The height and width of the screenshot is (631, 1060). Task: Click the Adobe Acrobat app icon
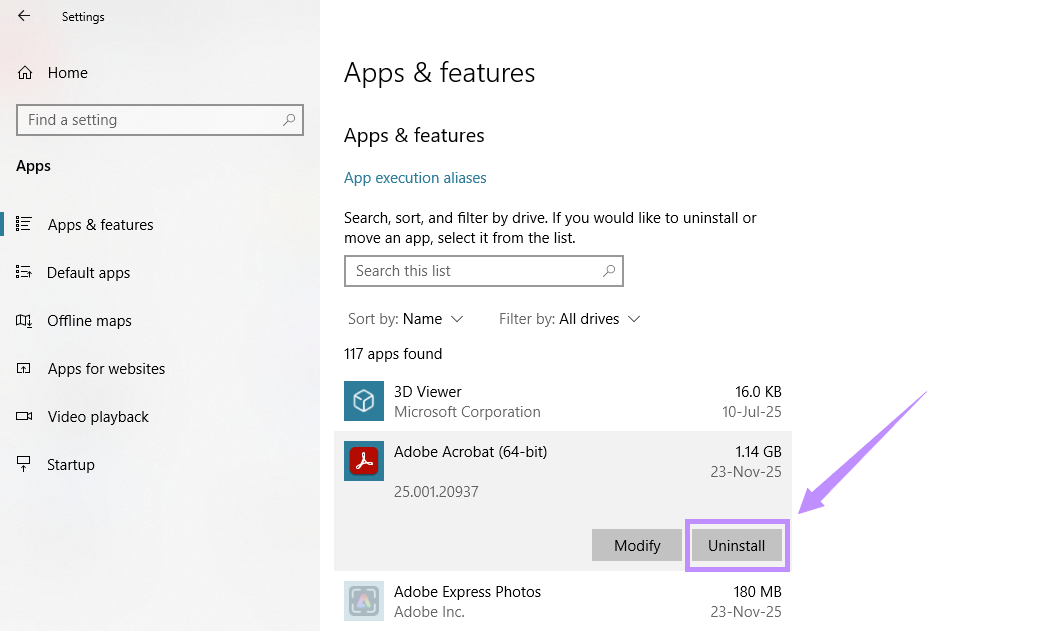point(364,461)
